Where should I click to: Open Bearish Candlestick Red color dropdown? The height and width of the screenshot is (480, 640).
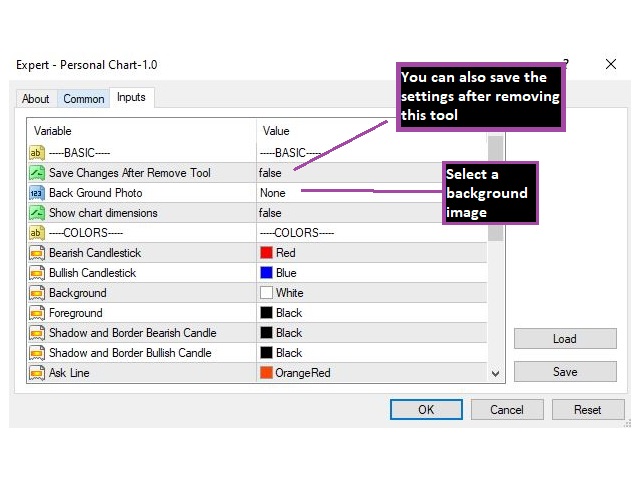click(x=372, y=253)
